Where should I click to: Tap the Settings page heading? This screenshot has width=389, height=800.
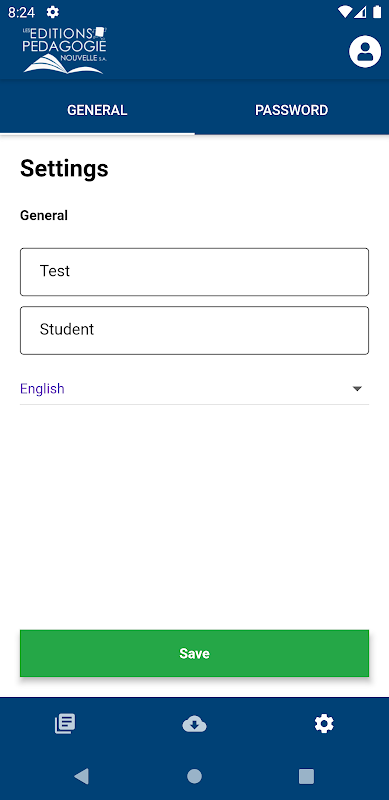64,168
